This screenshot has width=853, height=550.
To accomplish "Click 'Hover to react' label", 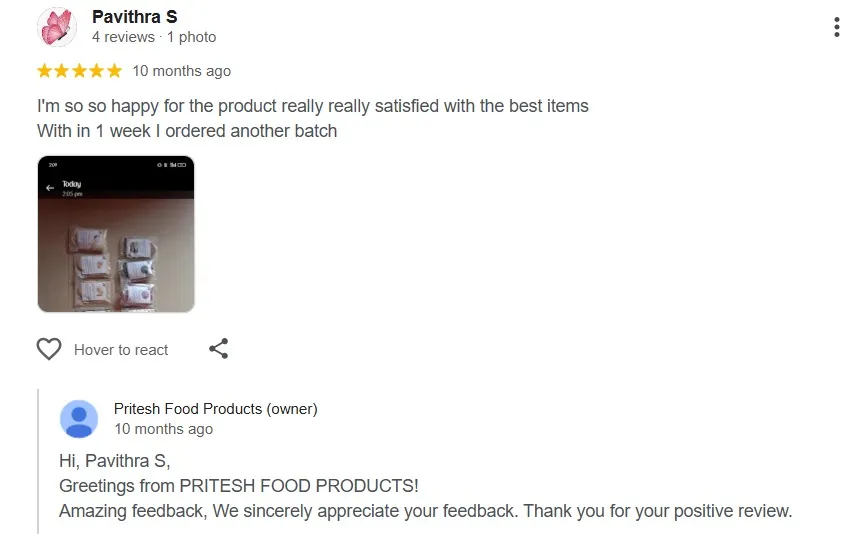I will [x=121, y=350].
